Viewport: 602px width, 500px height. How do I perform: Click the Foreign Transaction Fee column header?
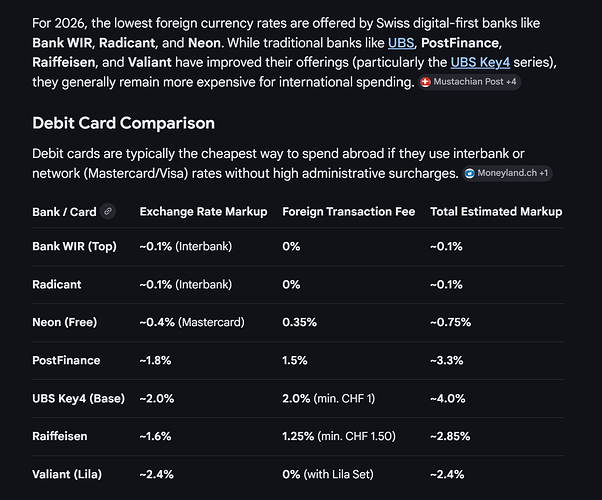[349, 211]
